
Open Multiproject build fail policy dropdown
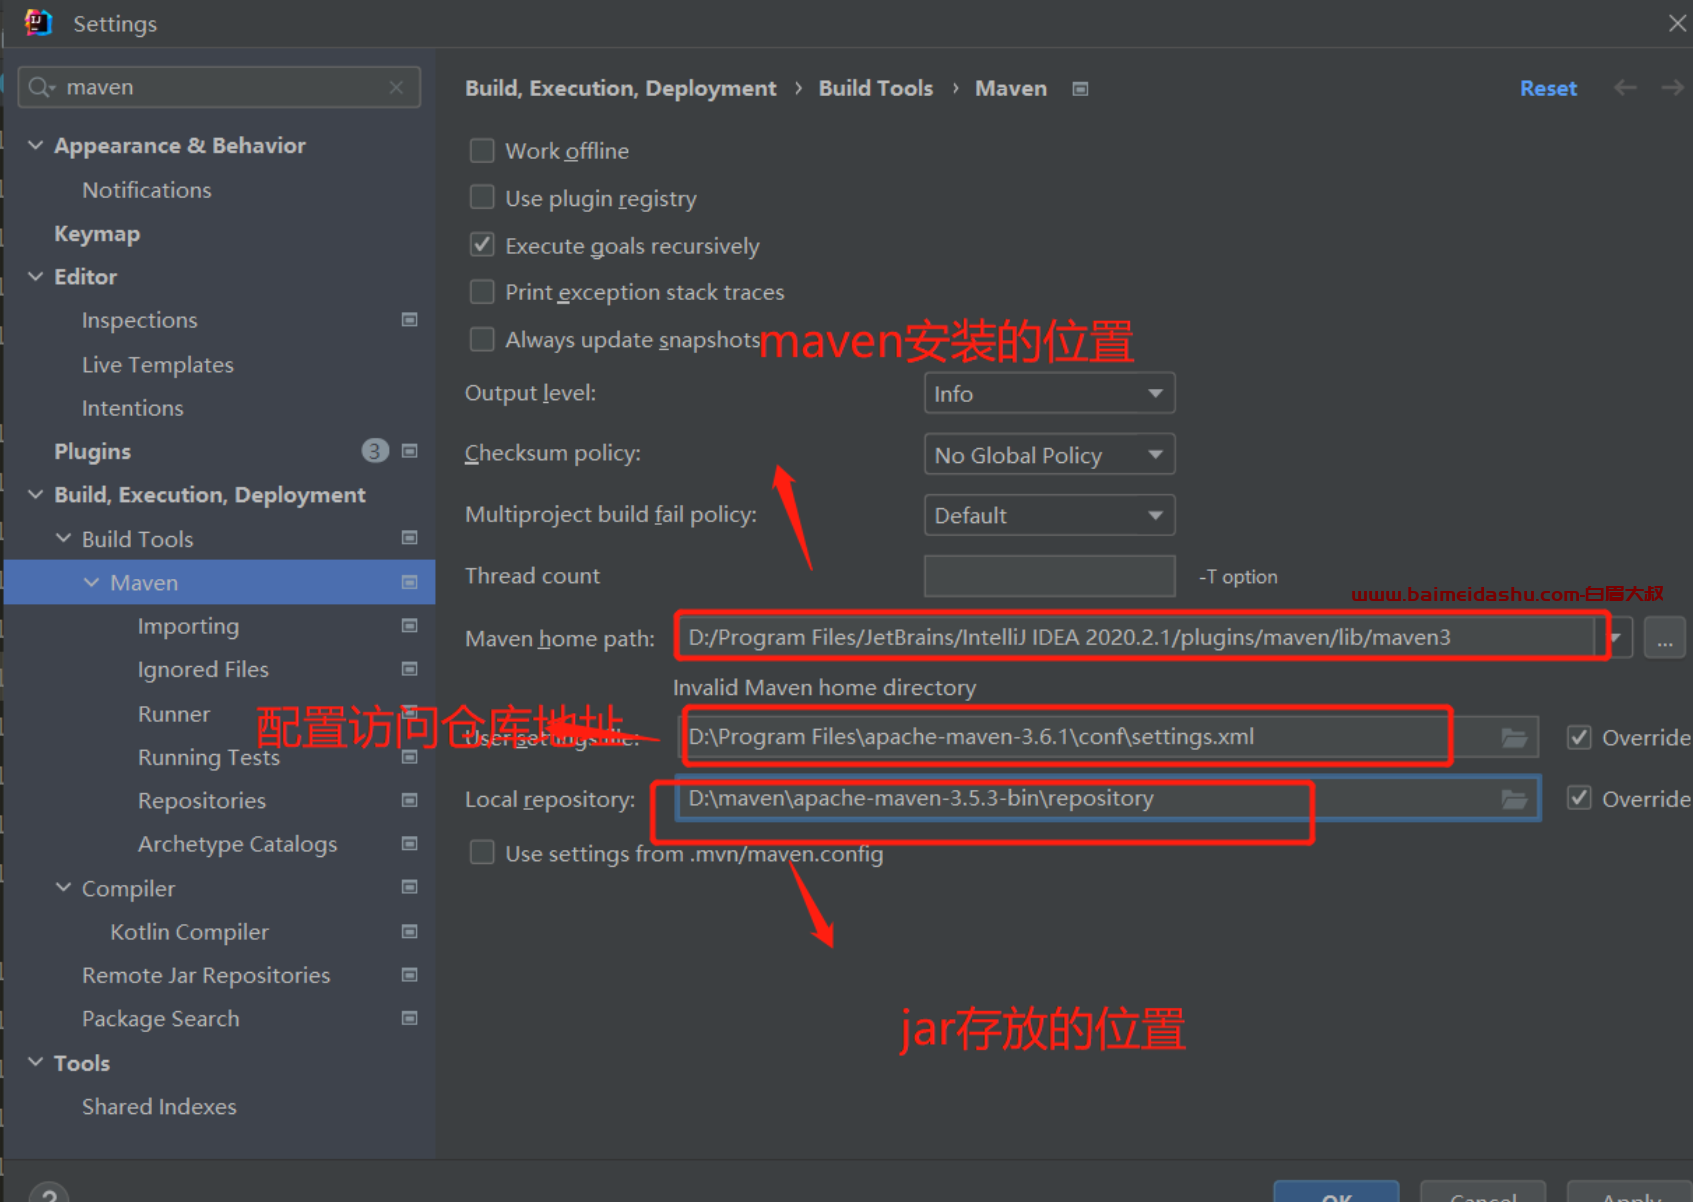tap(1049, 516)
